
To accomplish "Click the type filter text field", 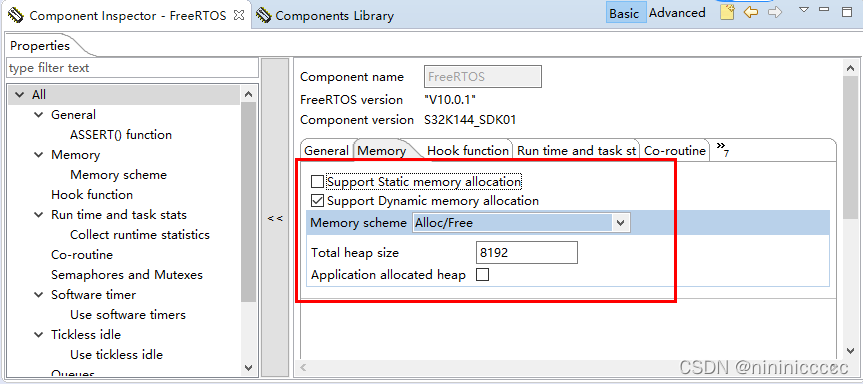I will pyautogui.click(x=133, y=68).
